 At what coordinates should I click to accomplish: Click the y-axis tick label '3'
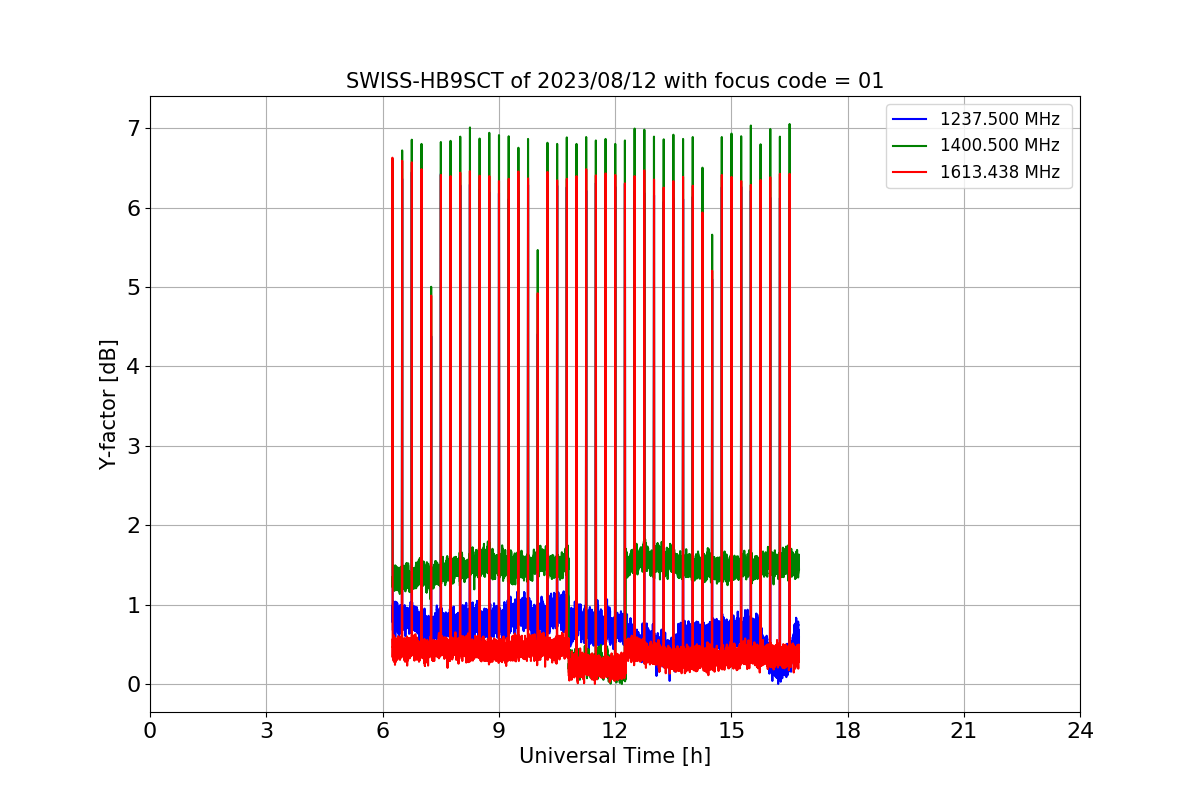tap(134, 447)
